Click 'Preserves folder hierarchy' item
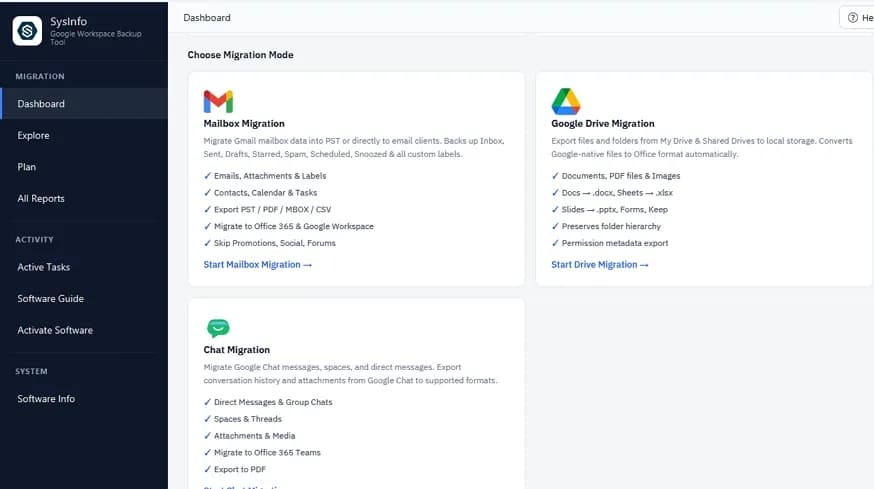The image size is (874, 489). click(x=606, y=226)
